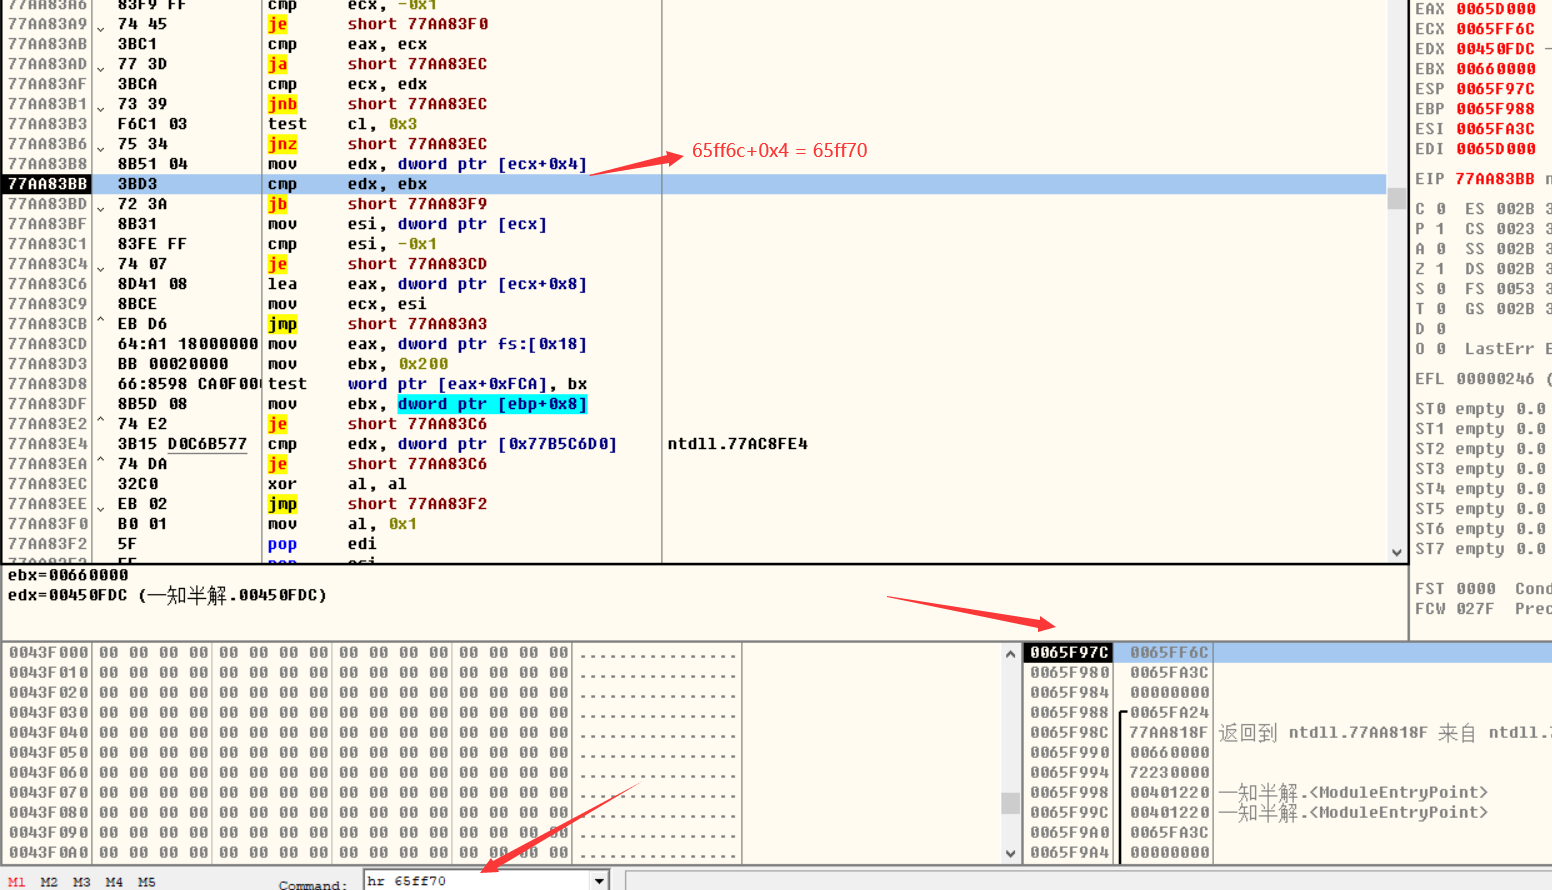Viewport: 1552px width, 890px height.
Task: Select the stack address 0065F97C
Action: [1069, 652]
